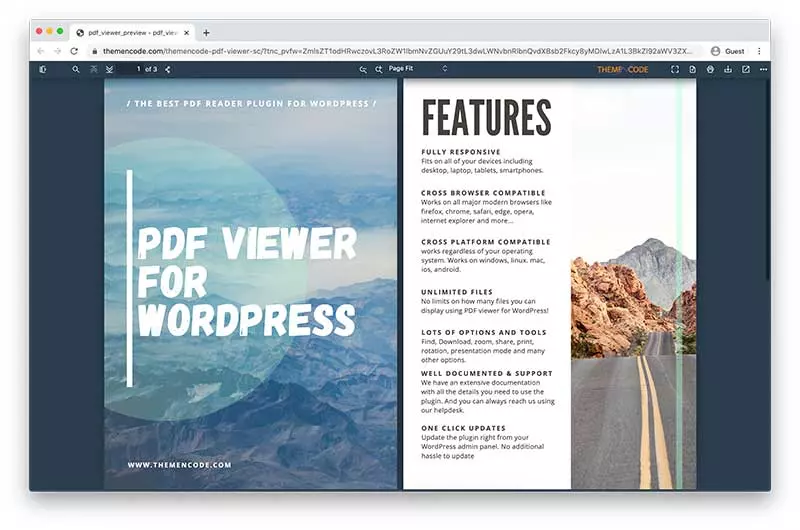Close the pdf_viewer_preview tab

click(x=187, y=33)
